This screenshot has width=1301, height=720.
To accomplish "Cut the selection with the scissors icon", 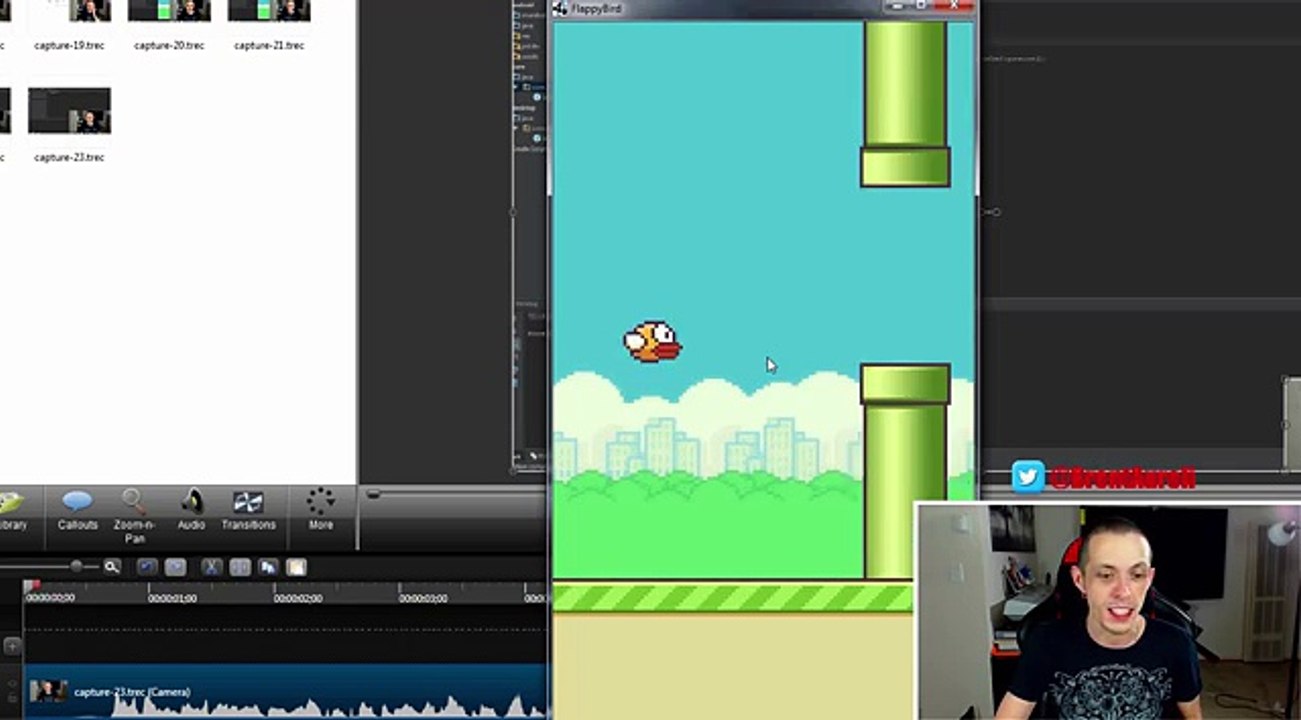I will 211,567.
